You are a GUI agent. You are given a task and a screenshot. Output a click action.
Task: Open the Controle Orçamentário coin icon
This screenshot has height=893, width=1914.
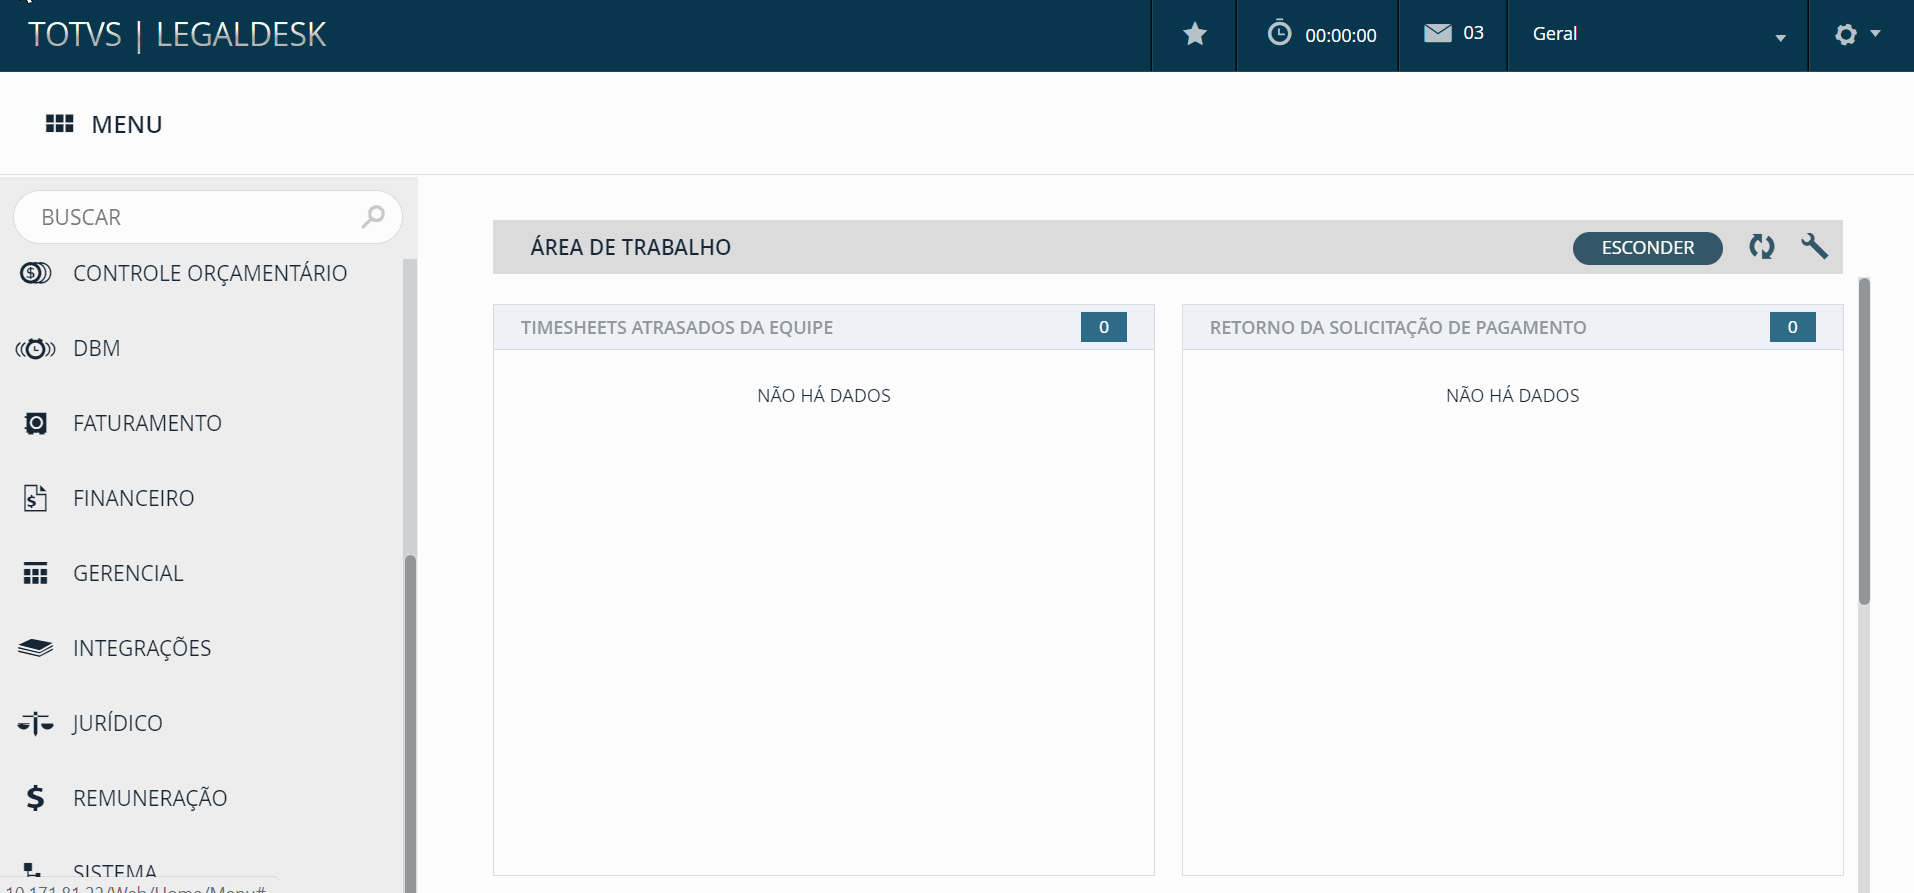pyautogui.click(x=36, y=273)
